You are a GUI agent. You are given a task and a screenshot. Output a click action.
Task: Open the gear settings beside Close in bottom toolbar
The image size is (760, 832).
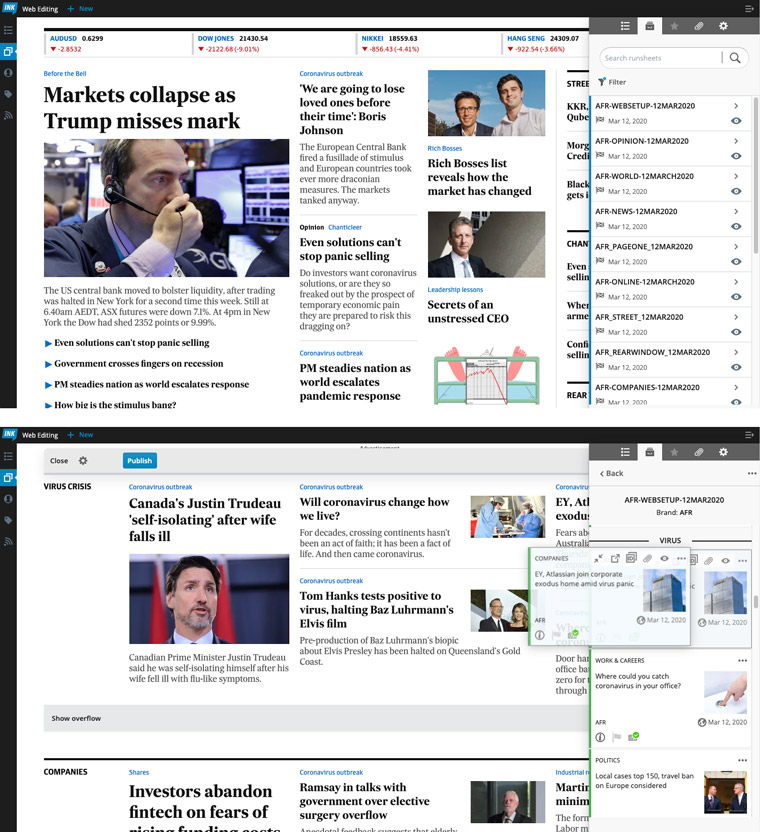(83, 461)
